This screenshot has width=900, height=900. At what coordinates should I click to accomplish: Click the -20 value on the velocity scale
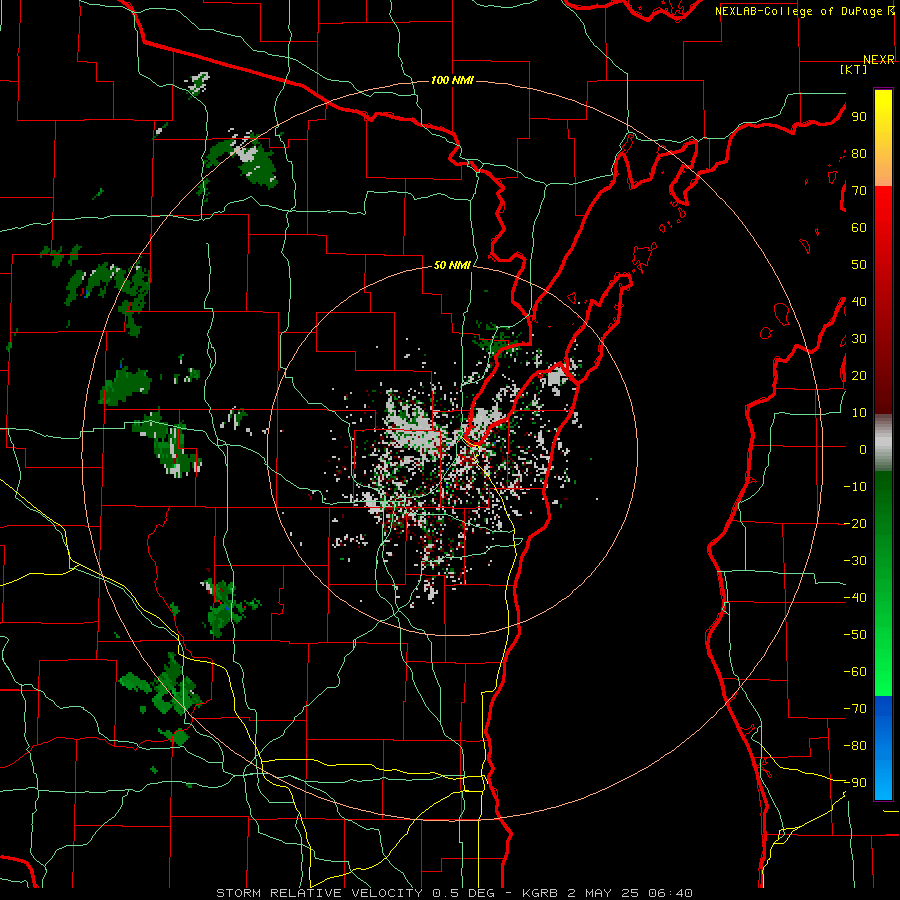(855, 523)
